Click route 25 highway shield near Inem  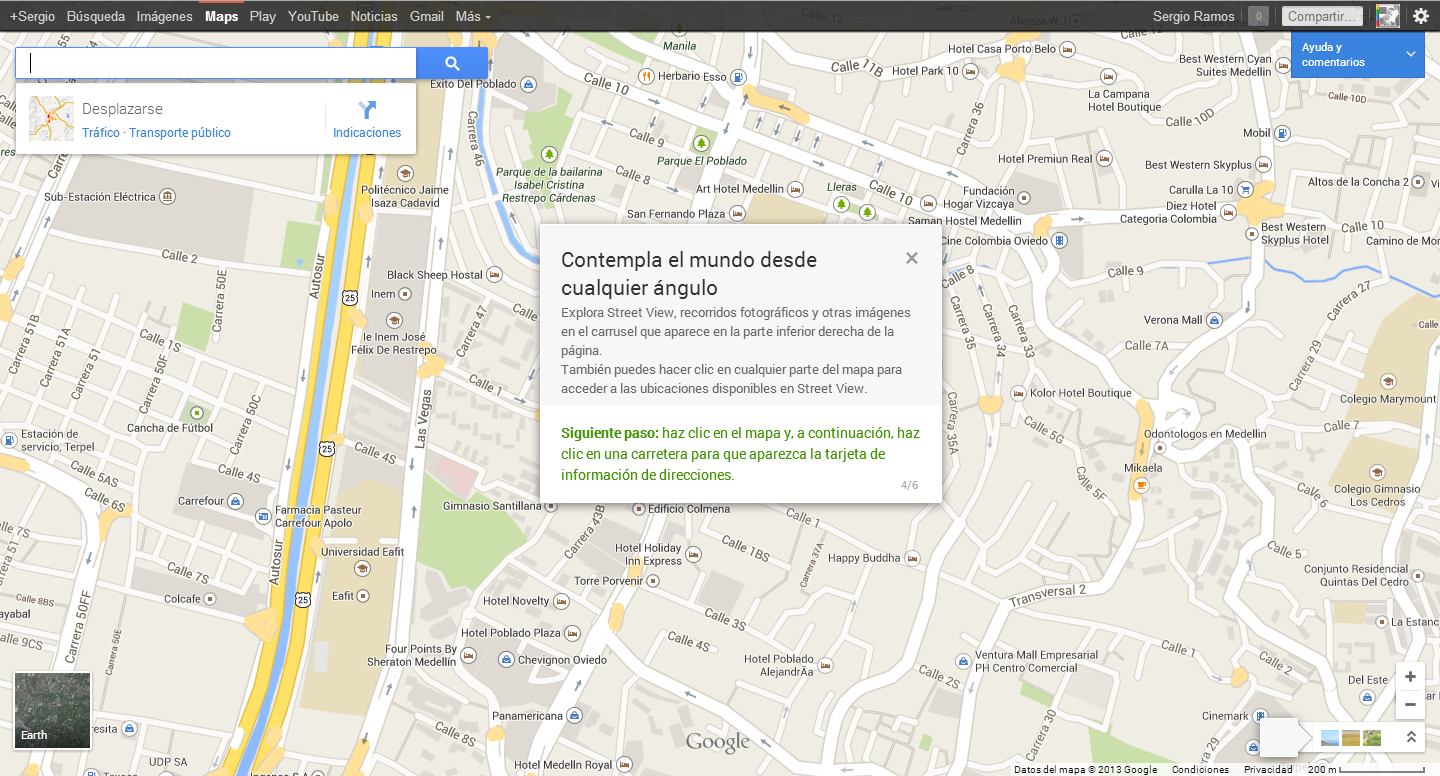(349, 296)
